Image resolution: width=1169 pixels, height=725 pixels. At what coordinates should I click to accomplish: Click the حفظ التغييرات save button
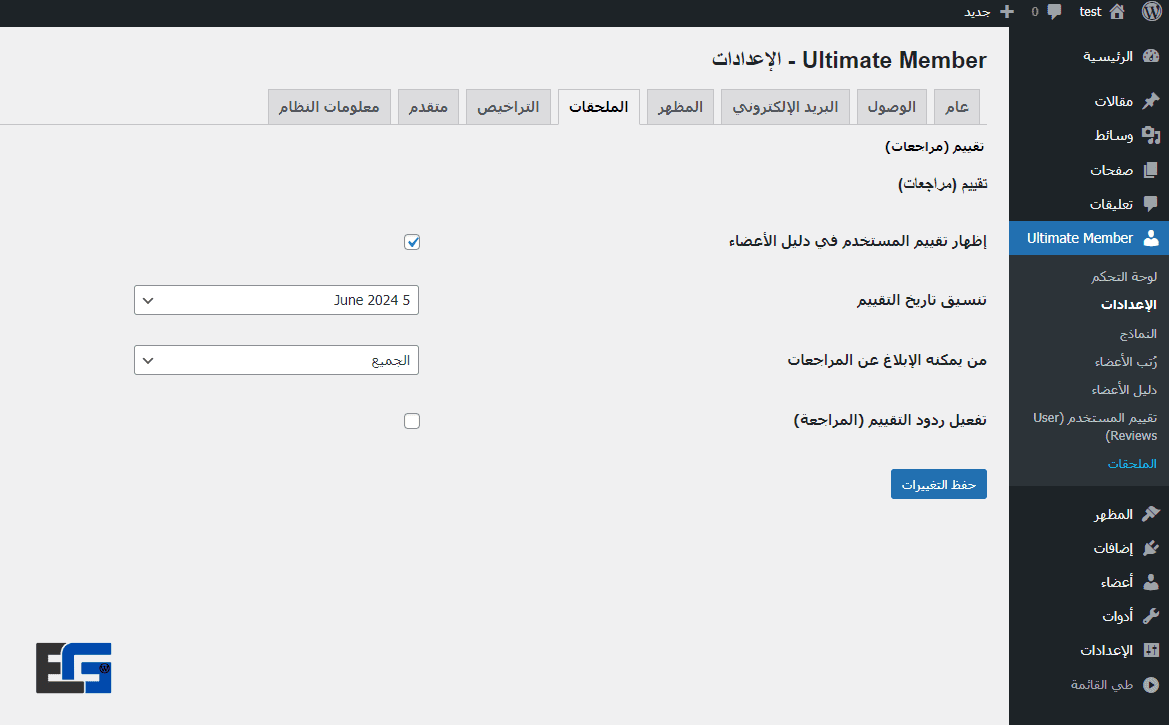pos(938,483)
